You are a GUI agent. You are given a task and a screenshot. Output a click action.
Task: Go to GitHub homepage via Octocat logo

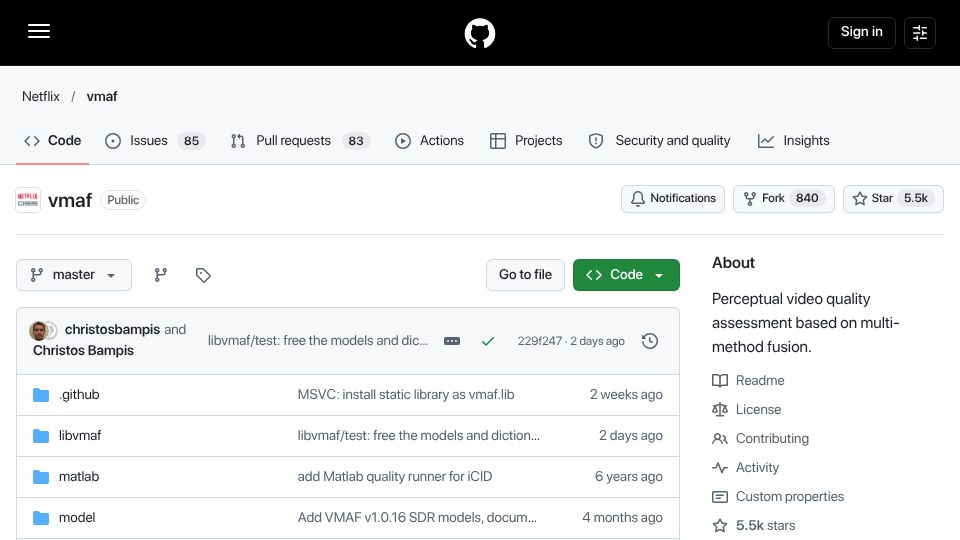(479, 33)
